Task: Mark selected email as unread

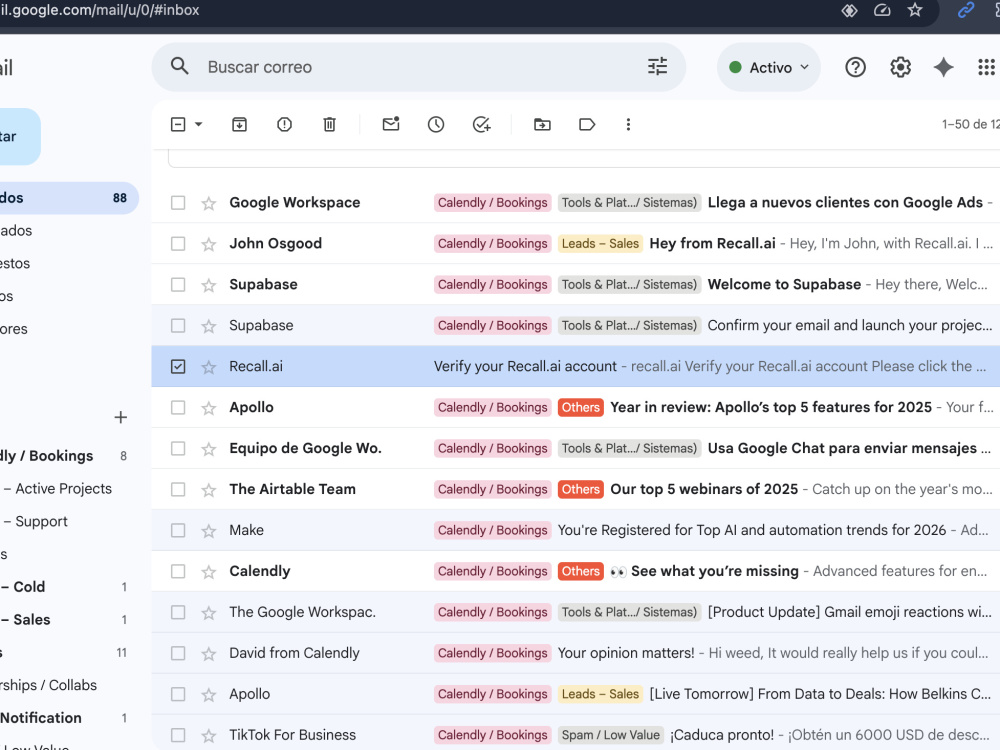Action: point(391,124)
